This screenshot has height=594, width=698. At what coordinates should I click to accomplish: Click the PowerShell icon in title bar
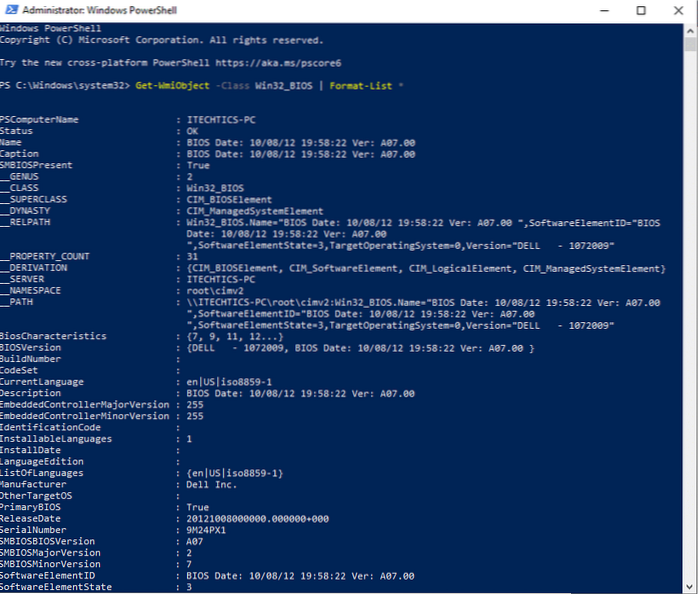click(12, 10)
